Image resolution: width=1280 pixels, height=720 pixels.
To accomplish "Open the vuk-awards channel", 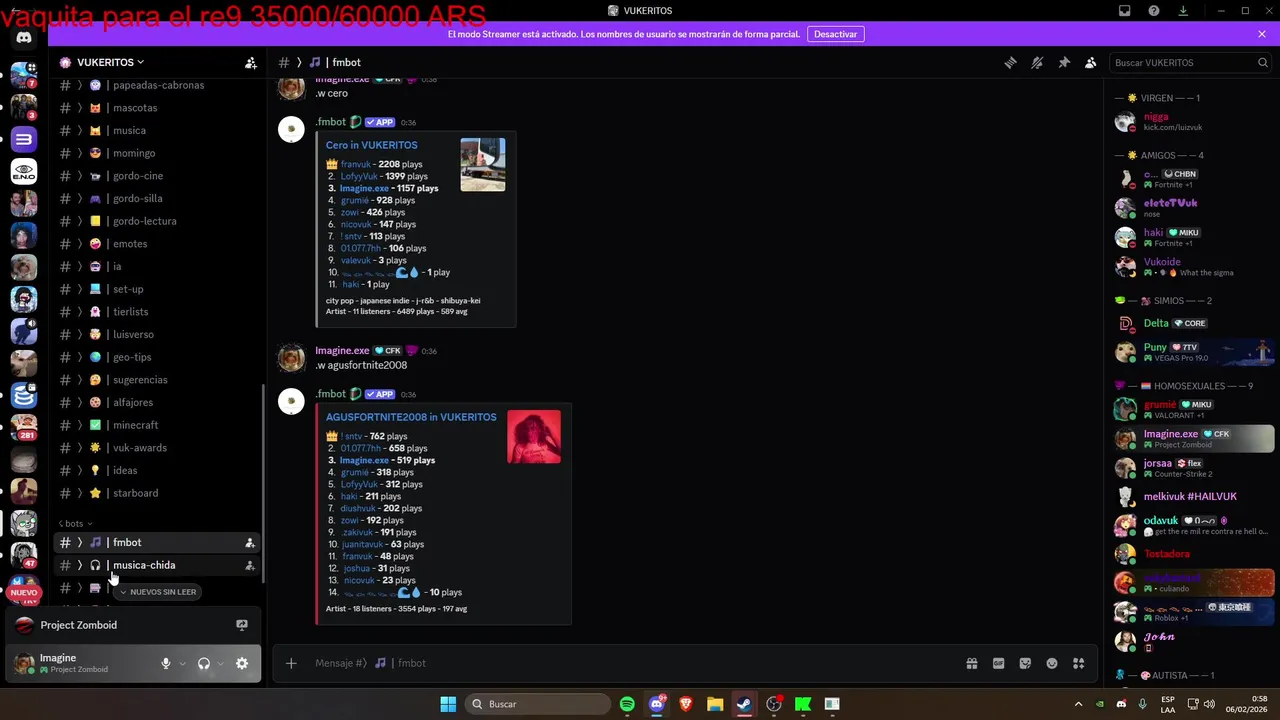I will click(158, 448).
